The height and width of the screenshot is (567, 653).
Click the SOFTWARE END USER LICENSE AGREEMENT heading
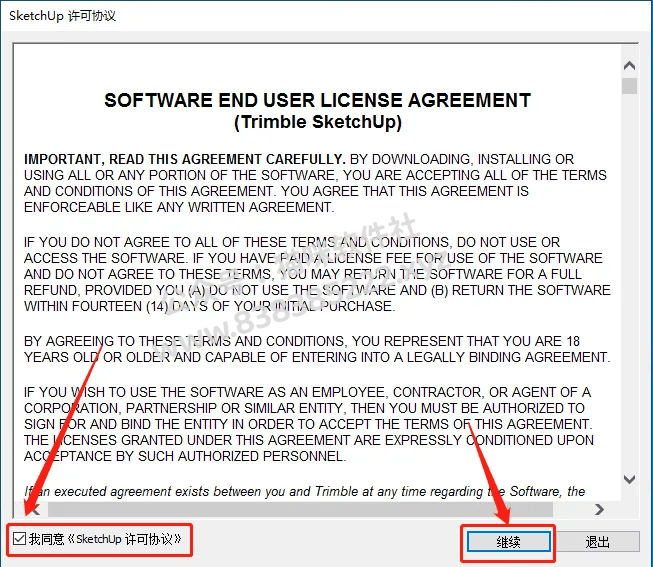[318, 100]
